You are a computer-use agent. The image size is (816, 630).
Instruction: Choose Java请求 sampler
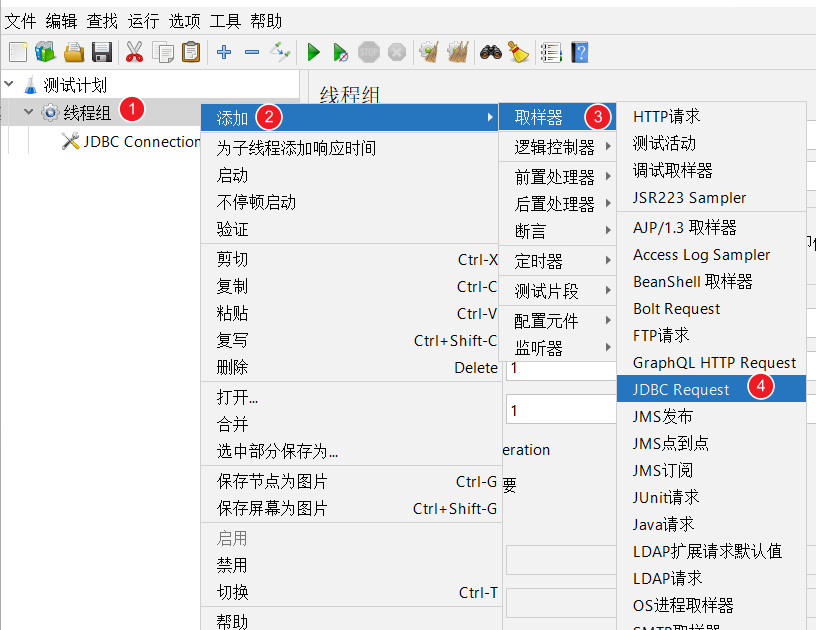tap(711, 524)
